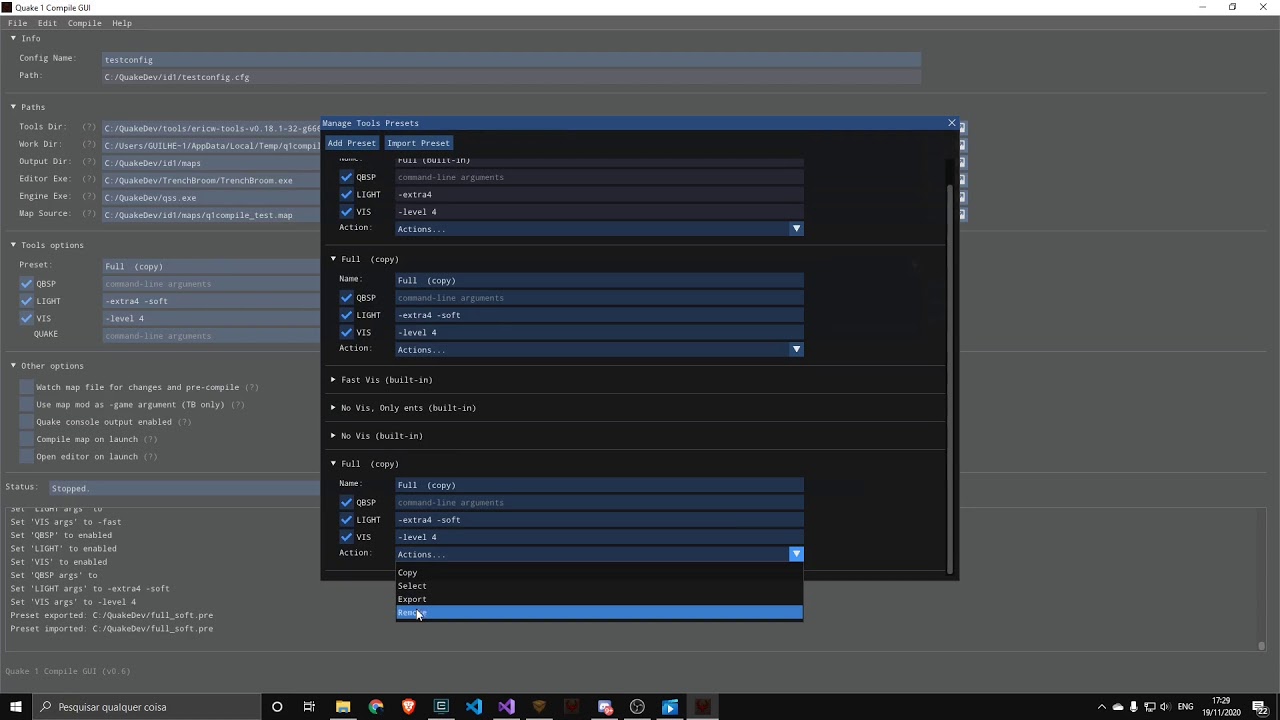Open the notification center icon
1280x720 pixels.
[x=1260, y=707]
